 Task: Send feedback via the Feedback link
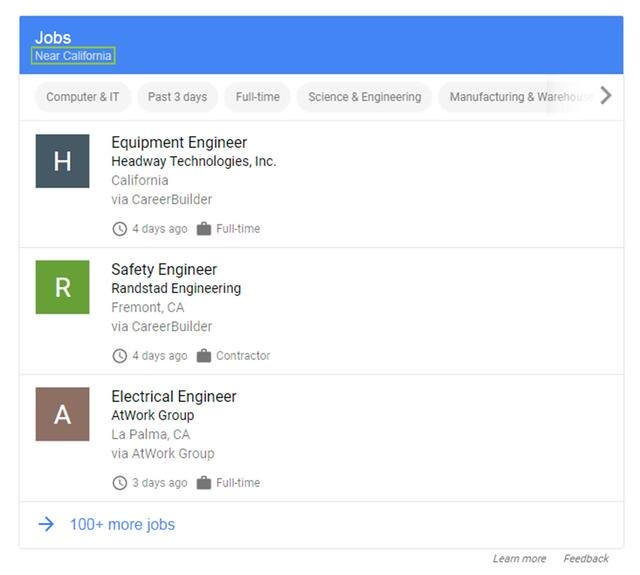point(586,559)
